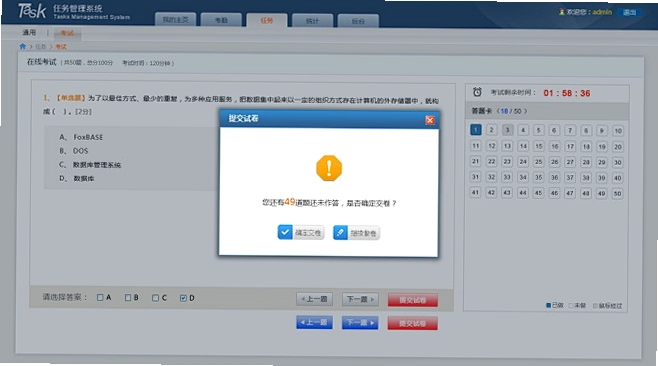This screenshot has width=658, height=366.
Task: Check answer checkbox B
Action: click(128, 297)
